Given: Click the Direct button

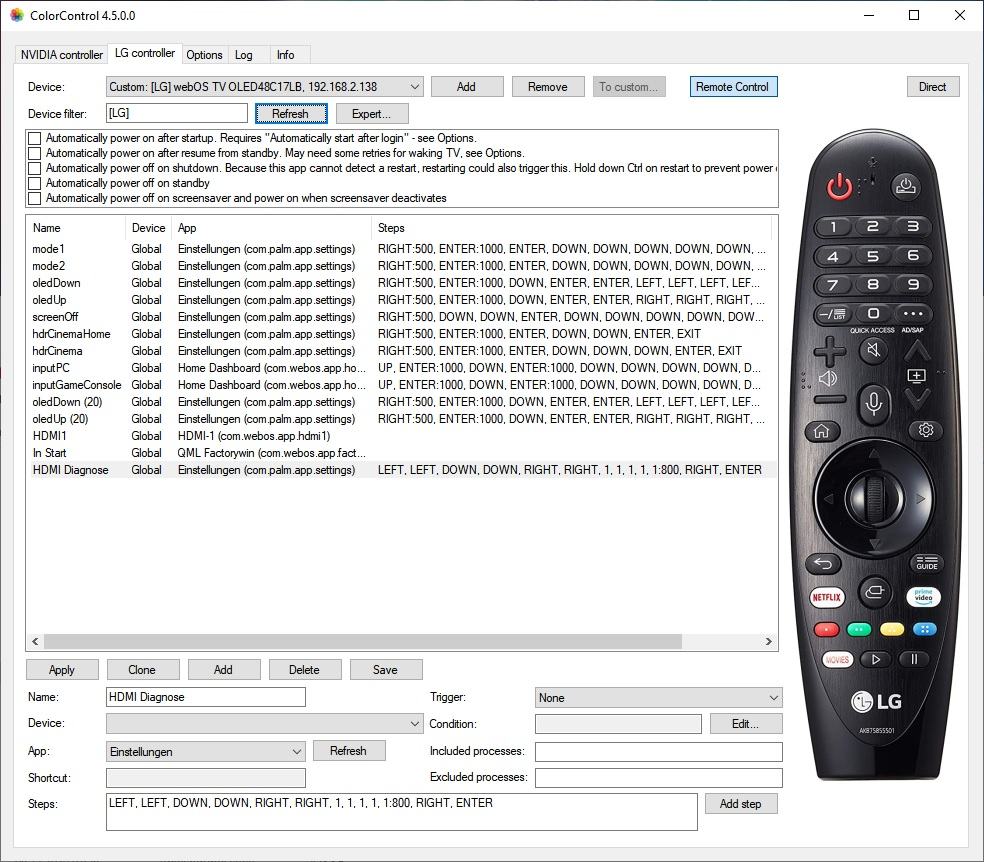Looking at the screenshot, I should [x=933, y=87].
